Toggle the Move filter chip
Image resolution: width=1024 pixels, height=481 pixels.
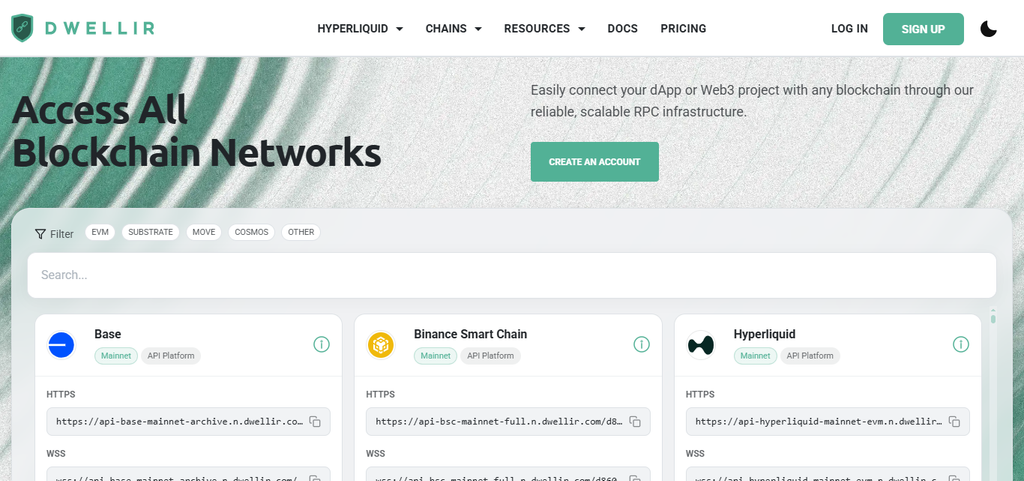204,232
